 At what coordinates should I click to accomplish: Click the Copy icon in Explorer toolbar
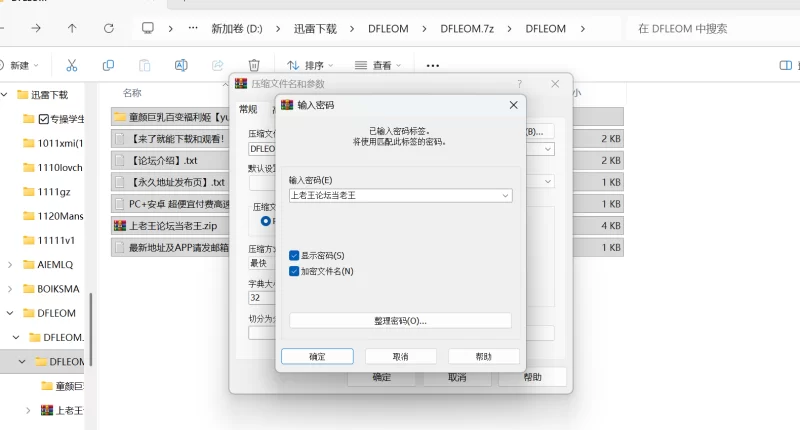pyautogui.click(x=108, y=65)
